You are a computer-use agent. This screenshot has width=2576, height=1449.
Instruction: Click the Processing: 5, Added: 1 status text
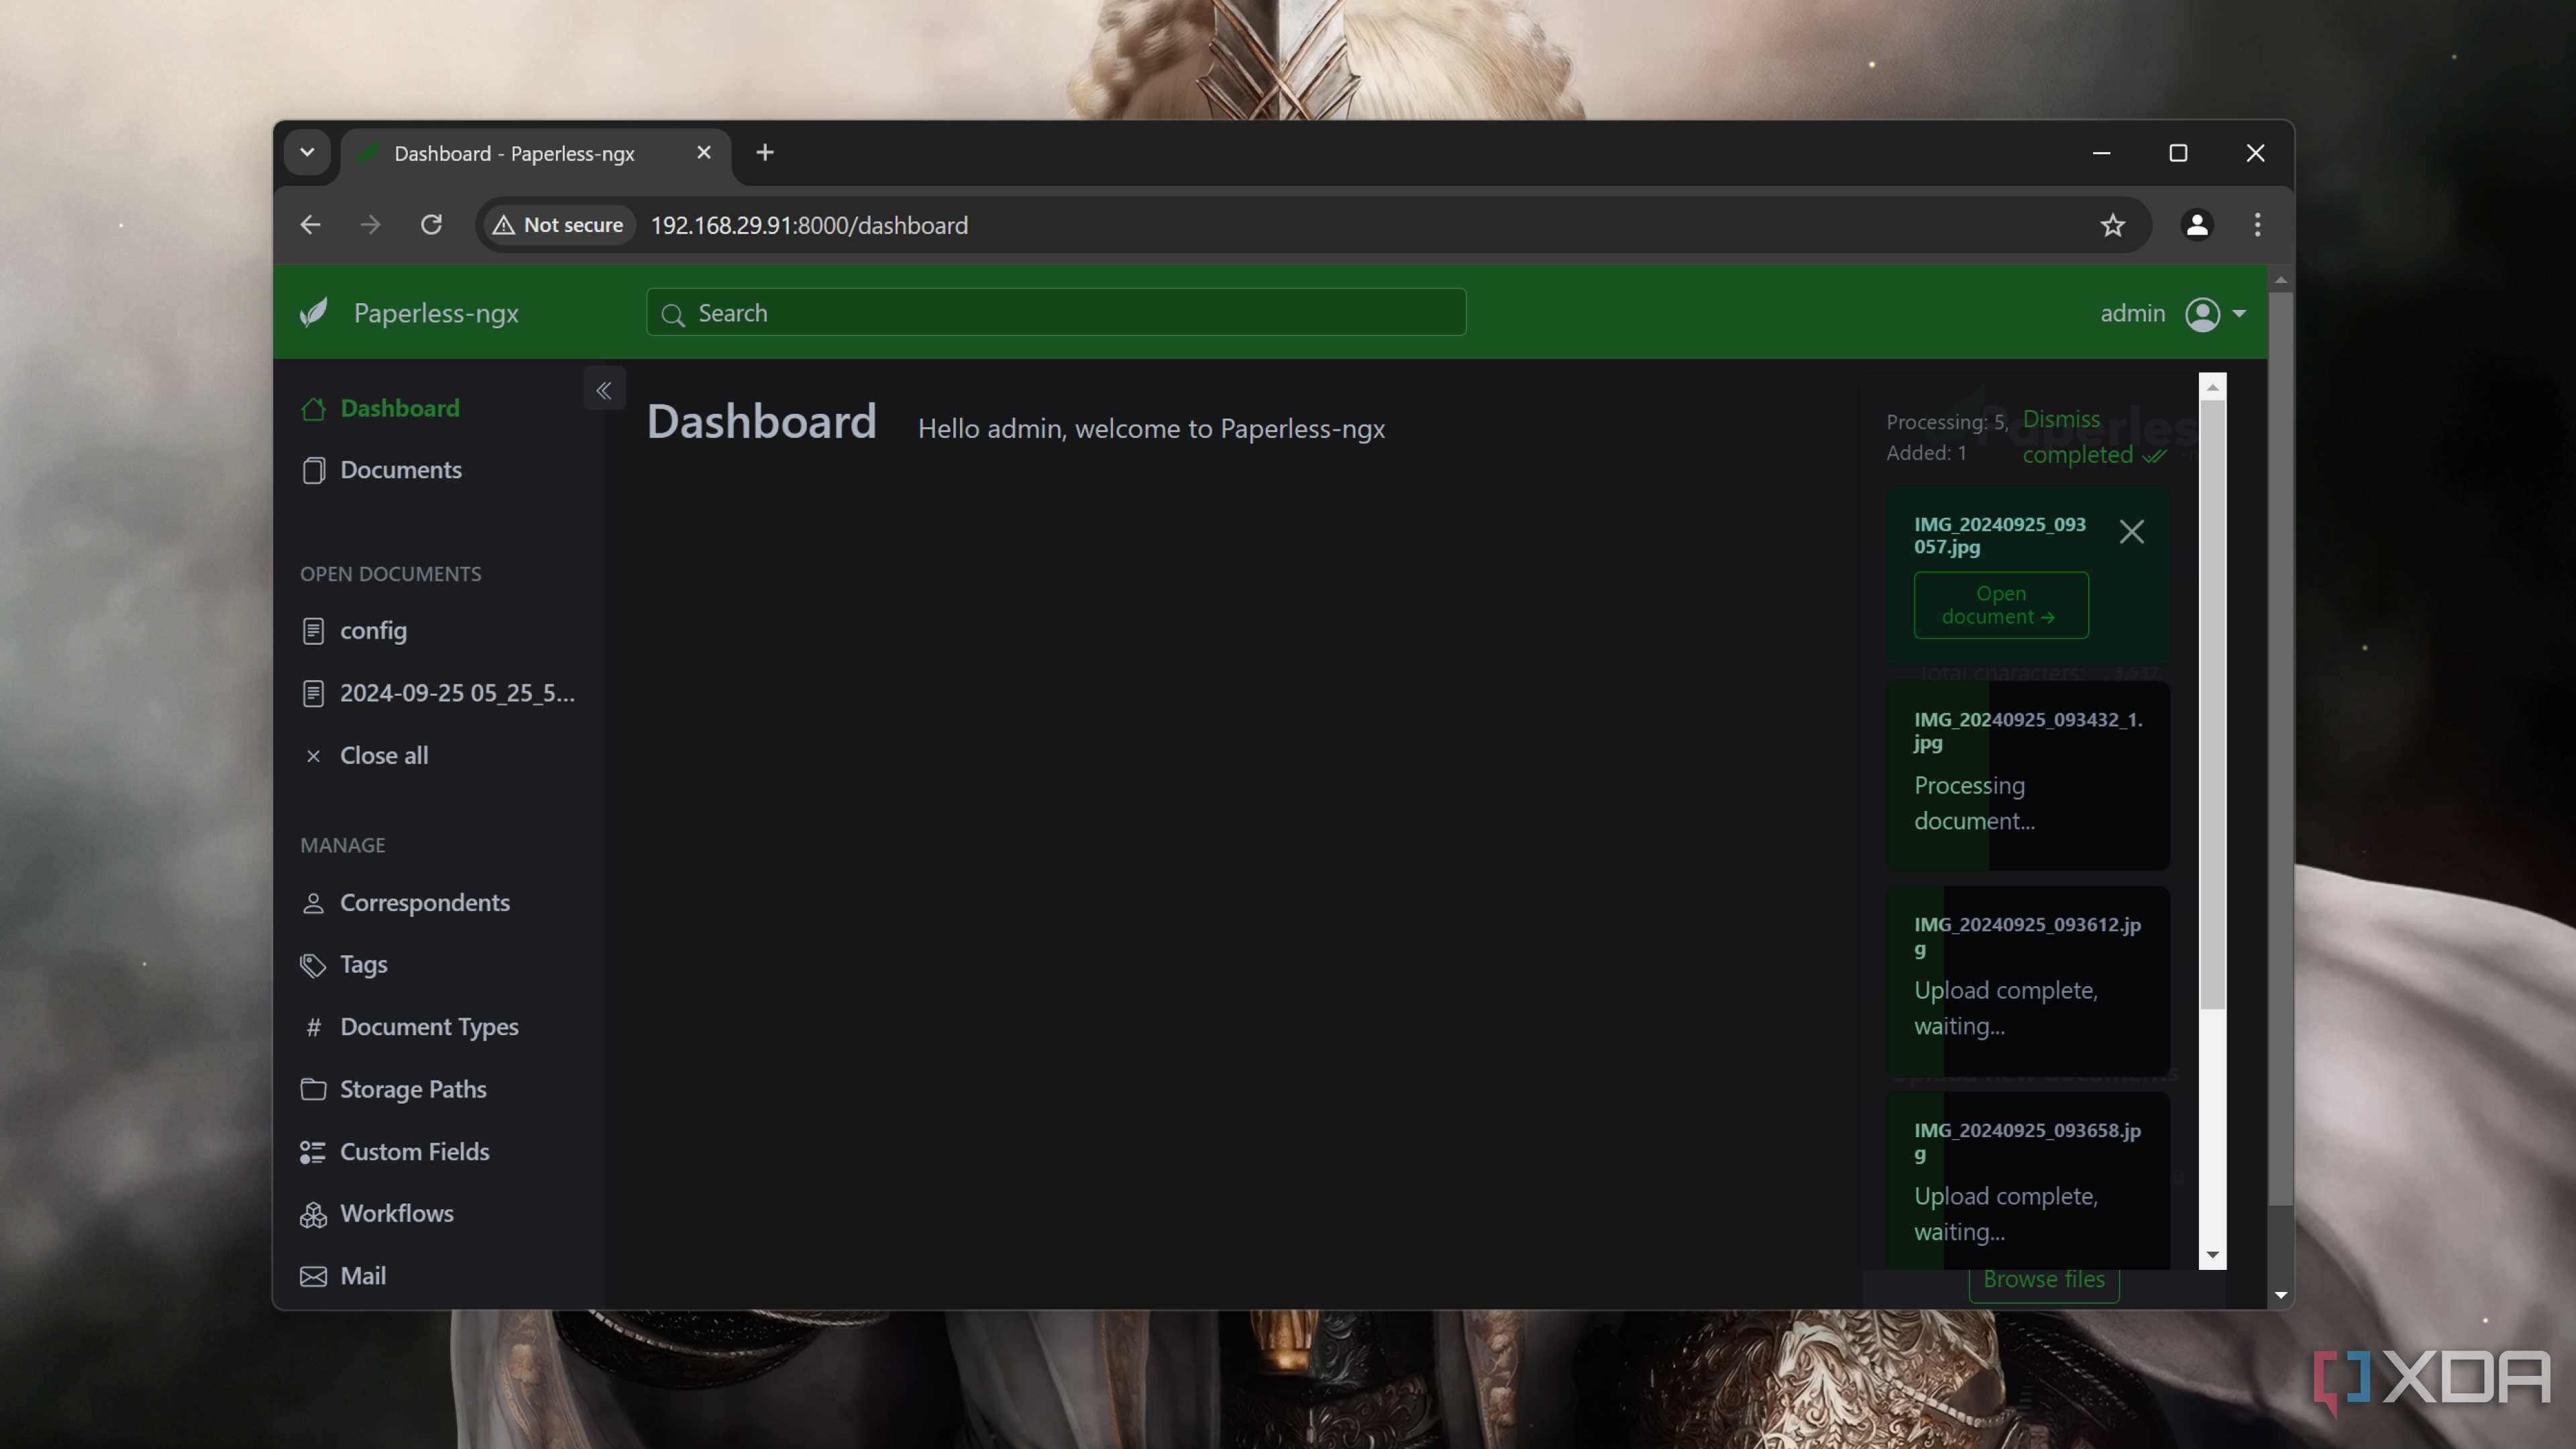pyautogui.click(x=1946, y=437)
